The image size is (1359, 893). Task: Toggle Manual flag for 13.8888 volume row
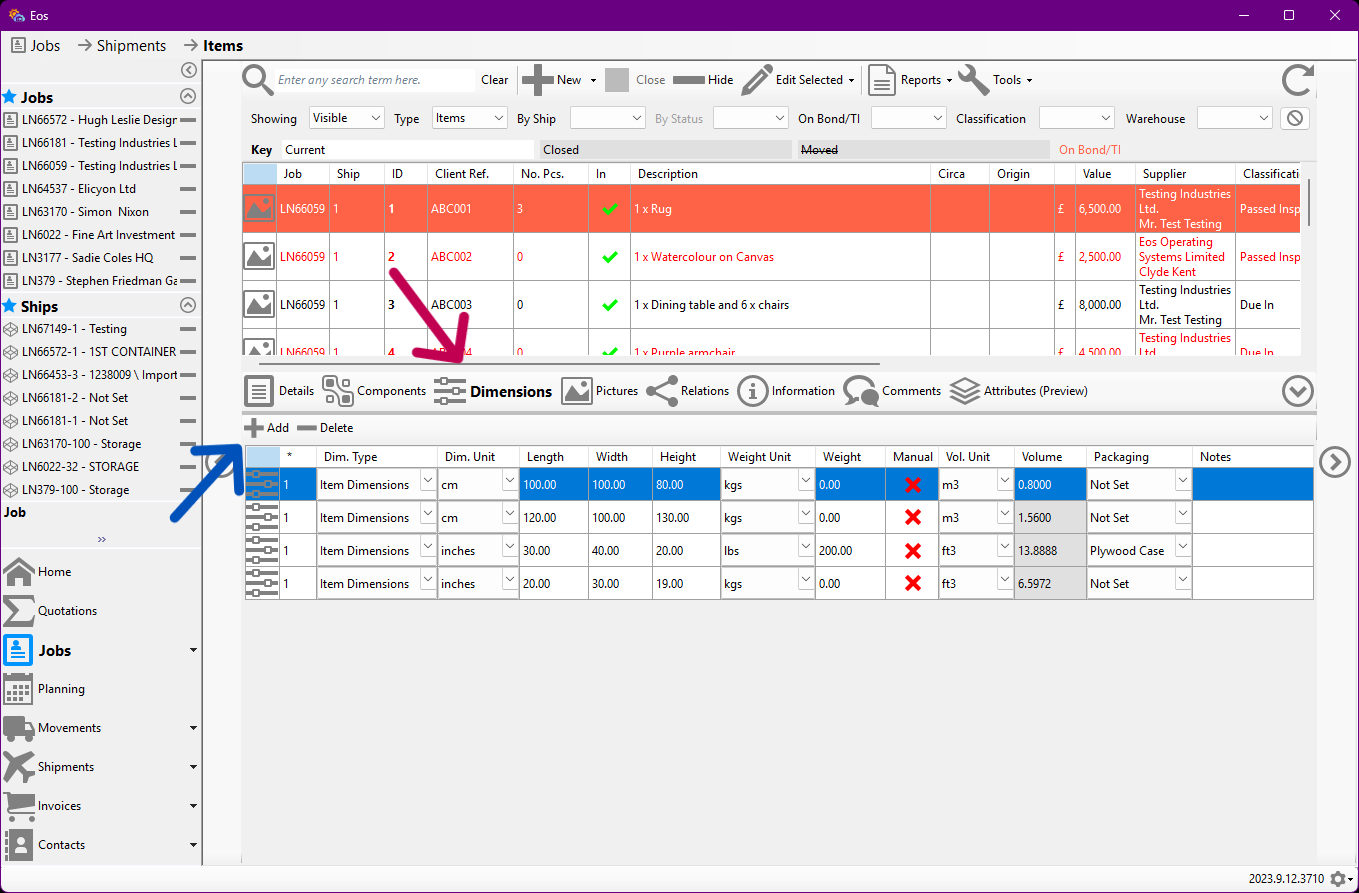(912, 550)
